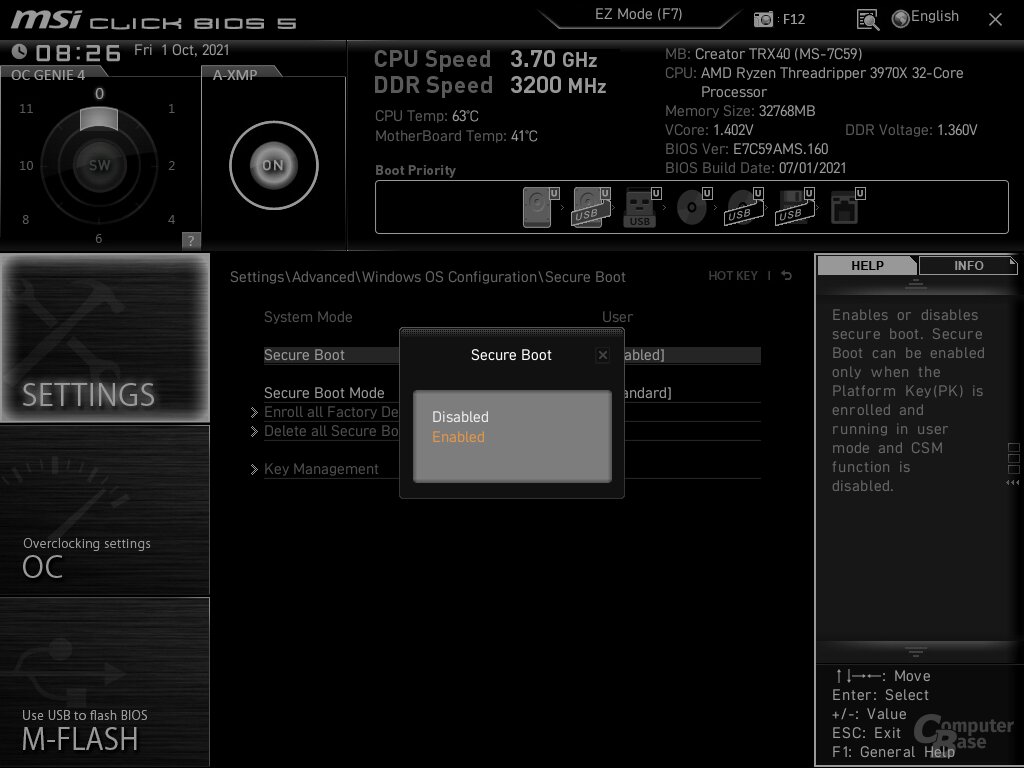Click the help panel bottom grip handle

point(916,652)
